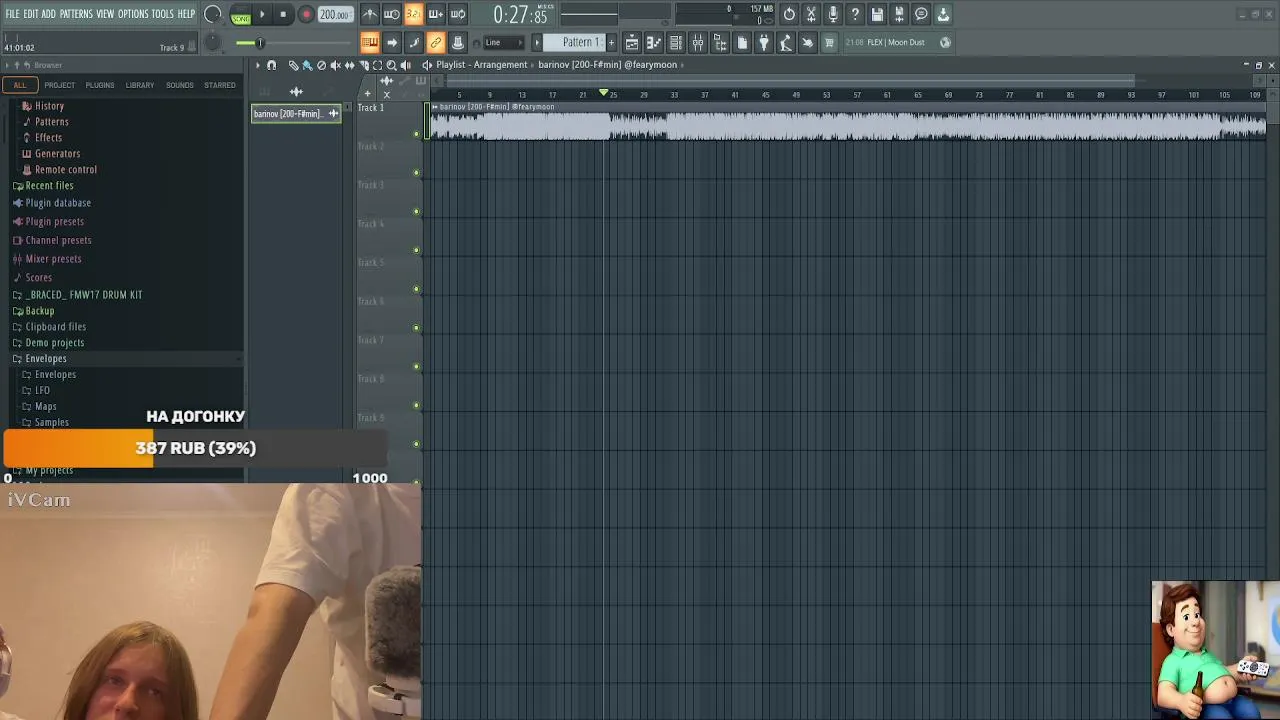Screen dimensions: 1280x720
Task: Open the Channel rack view button
Action: (675, 42)
